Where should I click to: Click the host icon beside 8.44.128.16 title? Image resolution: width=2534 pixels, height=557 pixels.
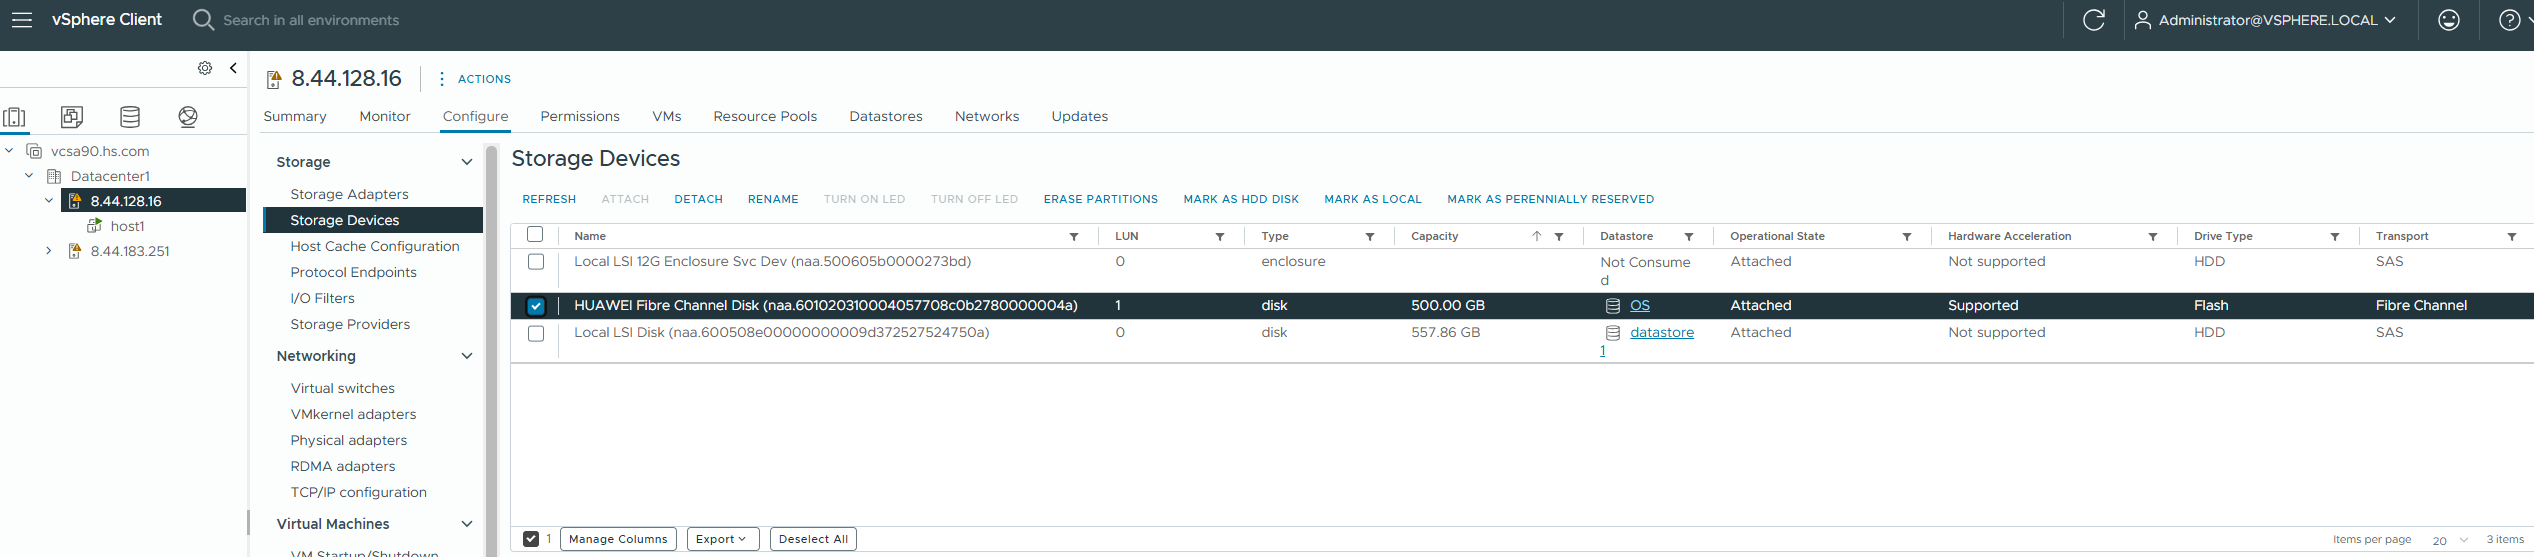click(x=274, y=80)
